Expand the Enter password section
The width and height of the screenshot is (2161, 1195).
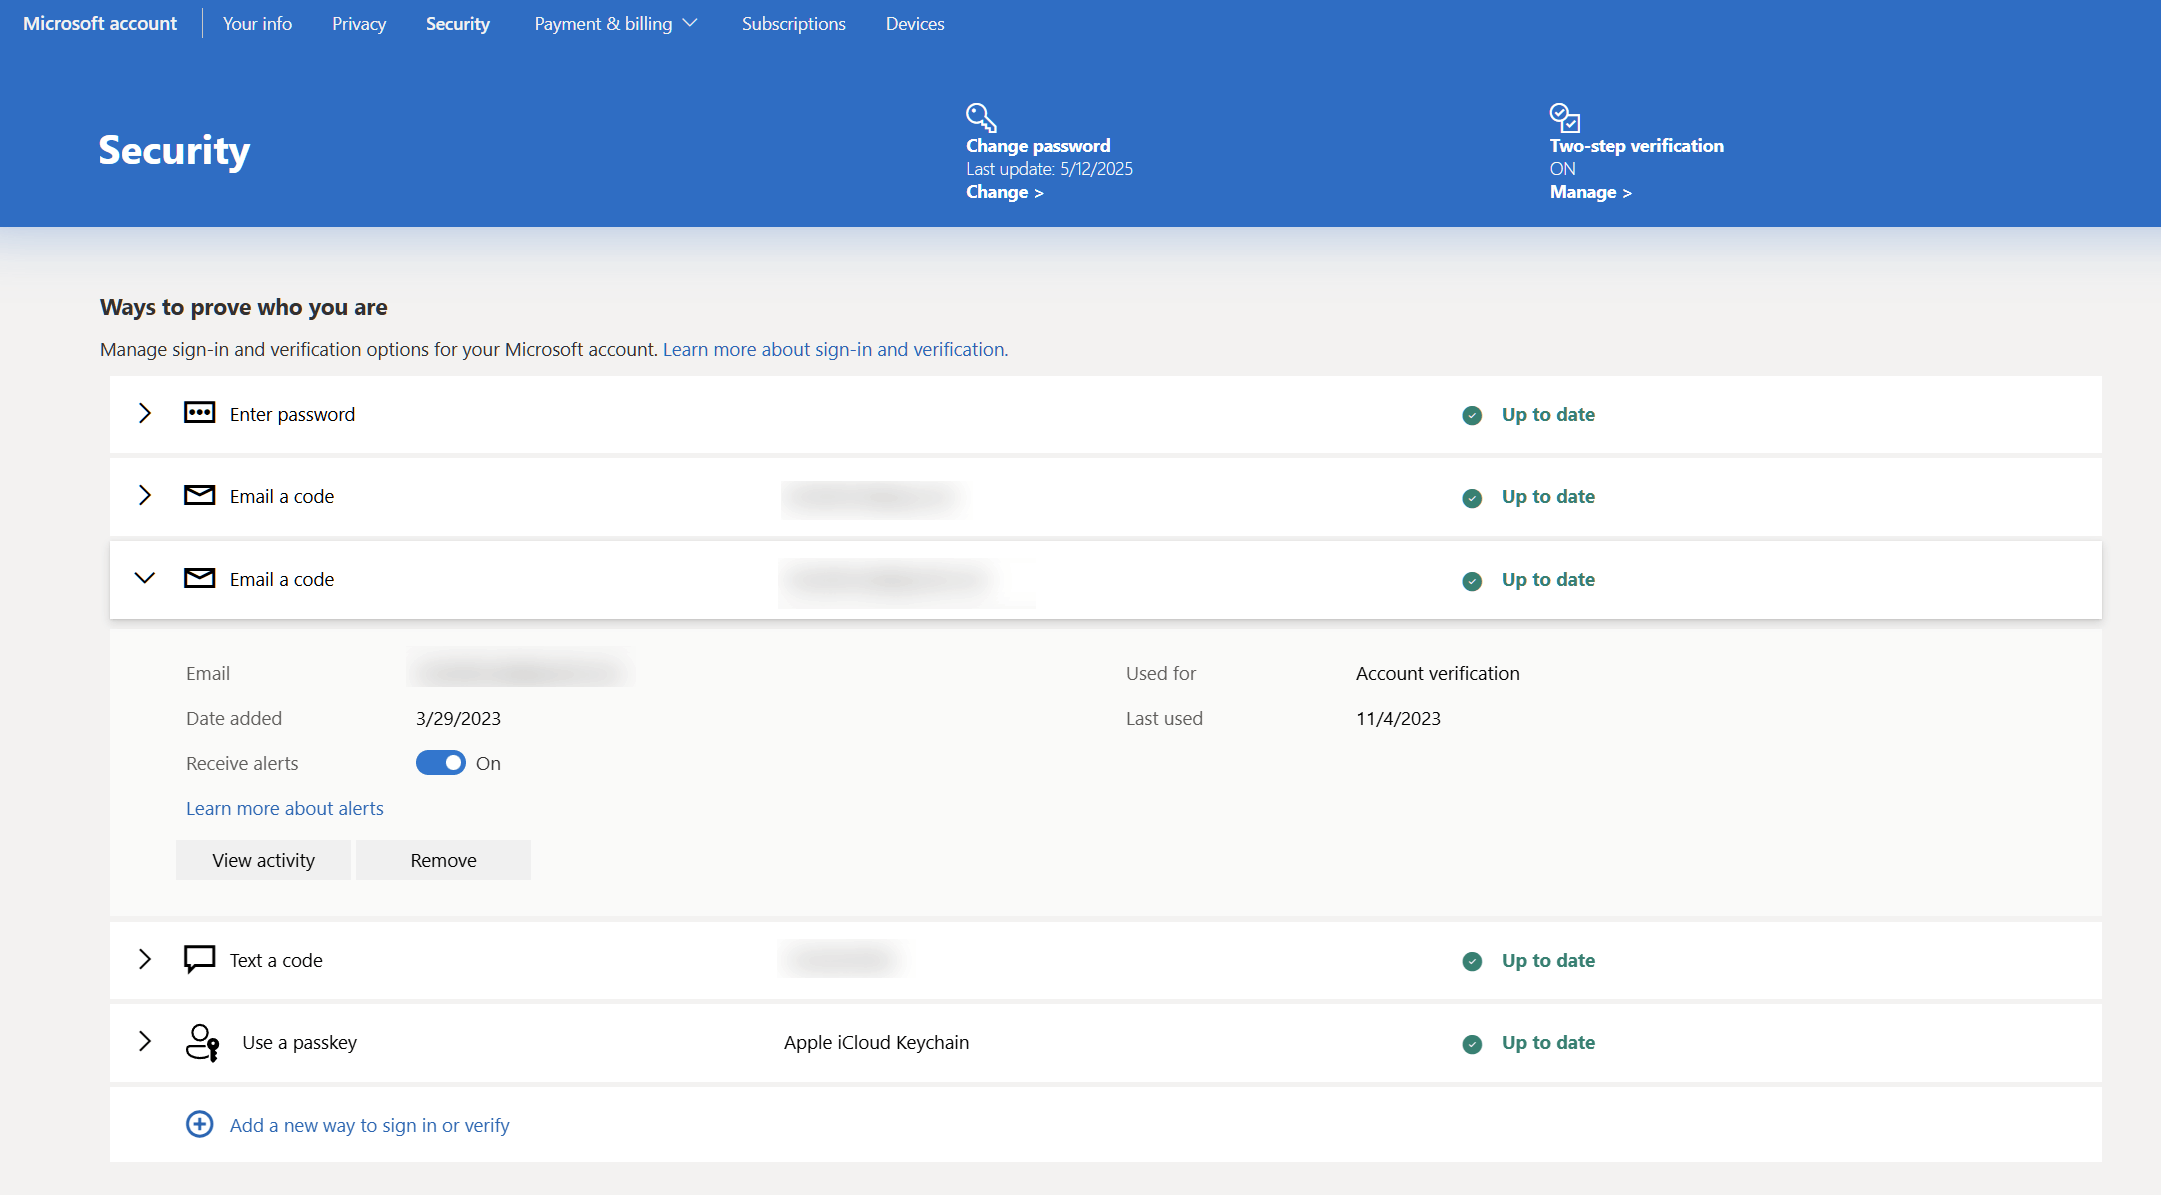point(145,413)
